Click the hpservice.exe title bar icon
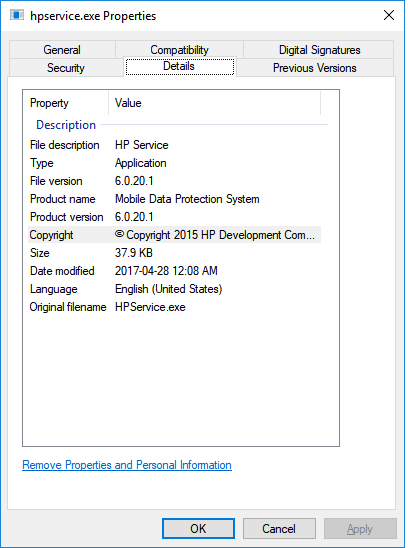Image resolution: width=408 pixels, height=548 pixels. click(17, 15)
